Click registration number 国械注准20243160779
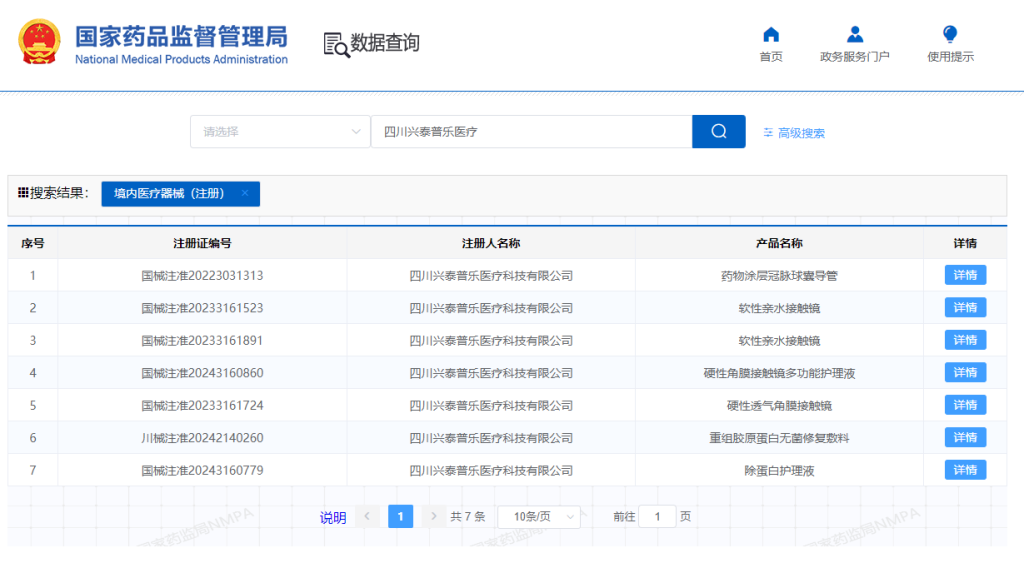Viewport: 1024px width, 563px height. tap(202, 471)
